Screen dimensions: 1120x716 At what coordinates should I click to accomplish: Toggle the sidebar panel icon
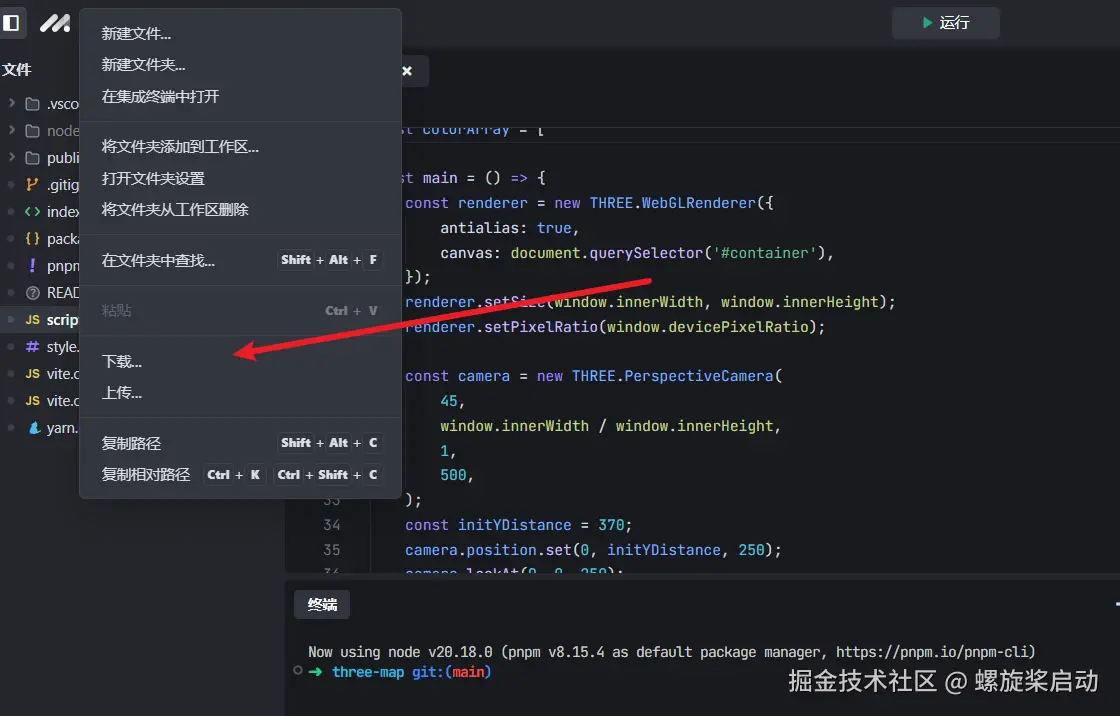click(11, 23)
